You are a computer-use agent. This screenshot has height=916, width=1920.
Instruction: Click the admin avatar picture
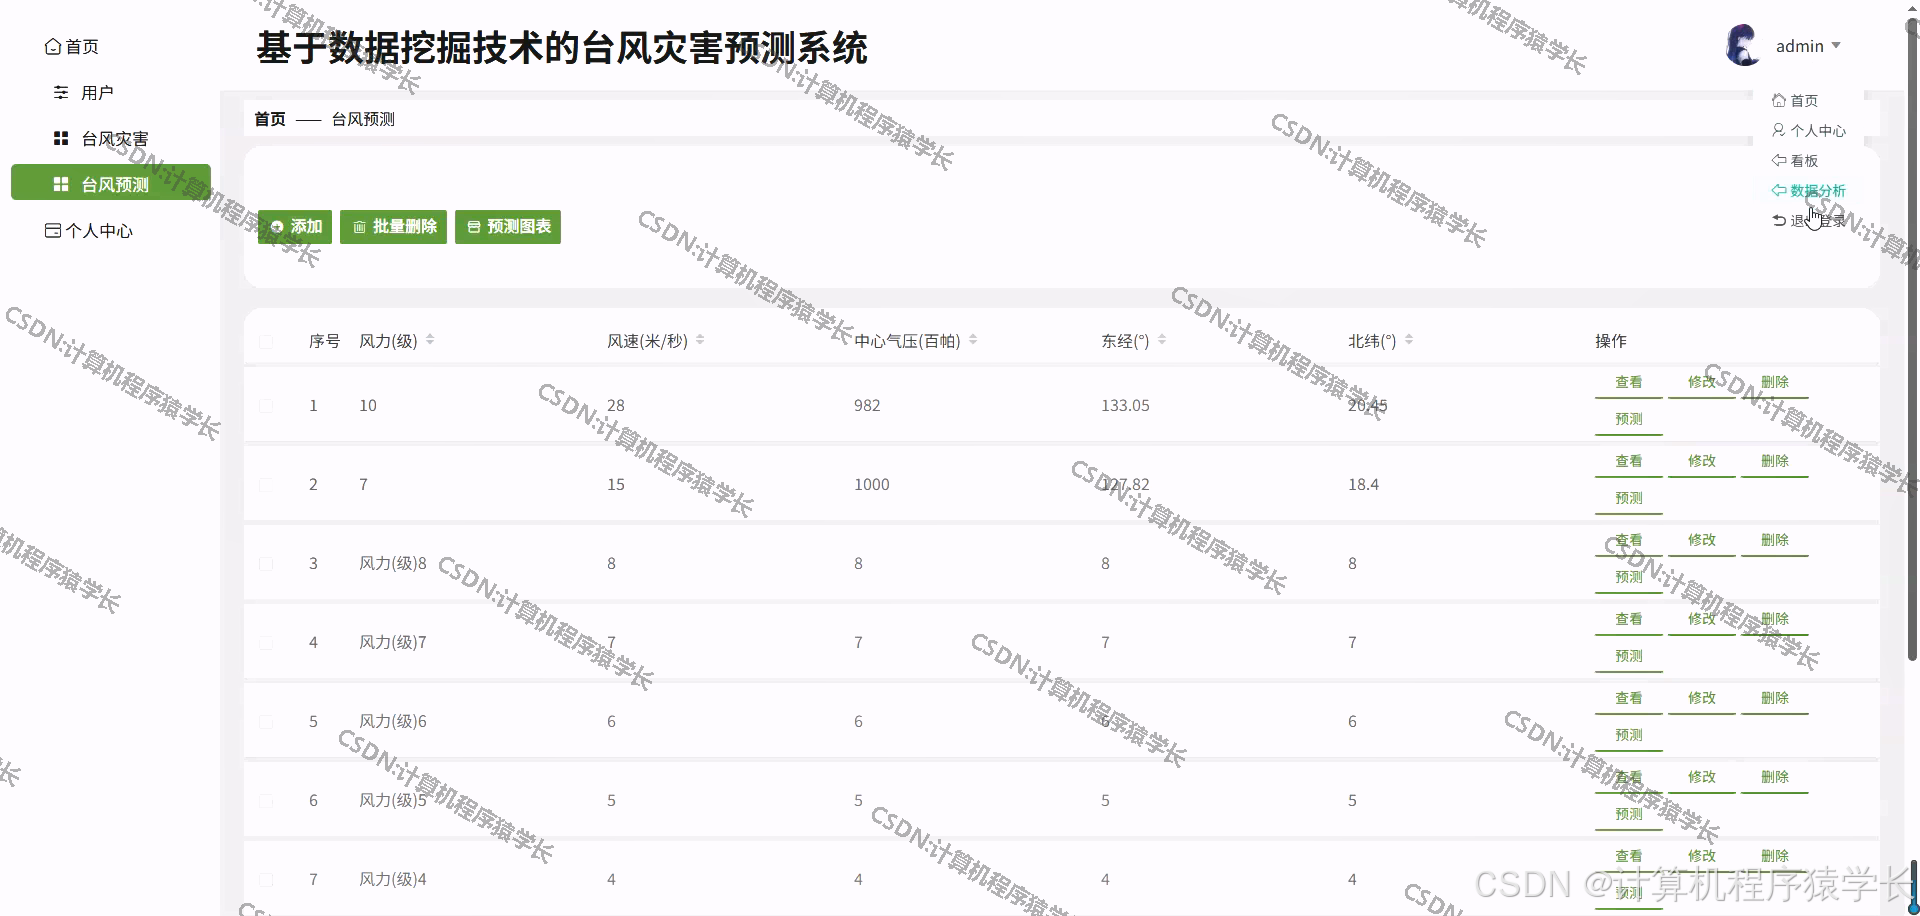(x=1743, y=46)
